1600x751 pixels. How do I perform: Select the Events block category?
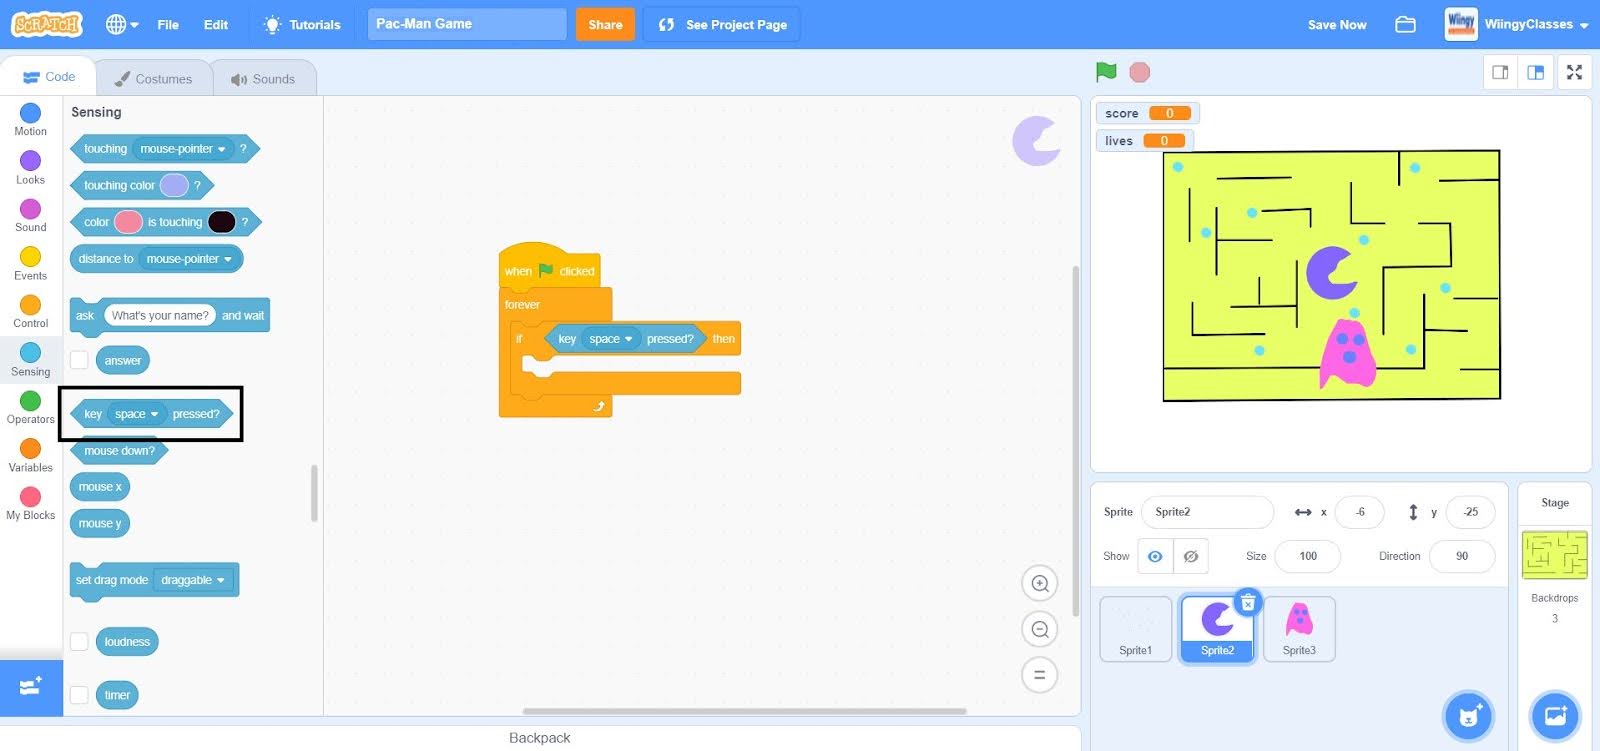click(30, 264)
